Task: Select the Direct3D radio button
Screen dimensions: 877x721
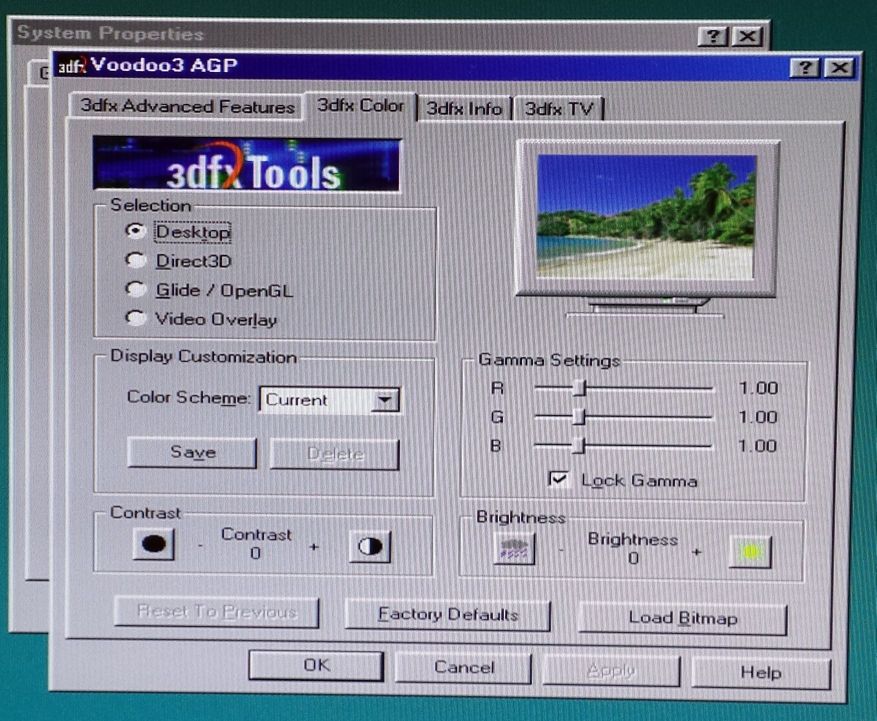Action: click(x=135, y=260)
